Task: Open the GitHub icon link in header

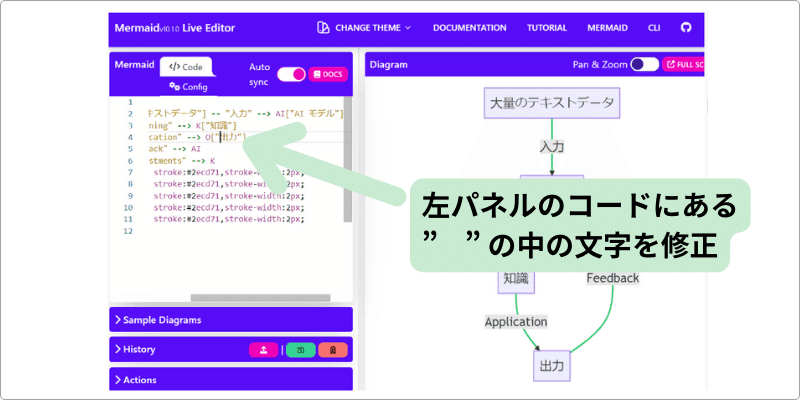Action: point(686,28)
